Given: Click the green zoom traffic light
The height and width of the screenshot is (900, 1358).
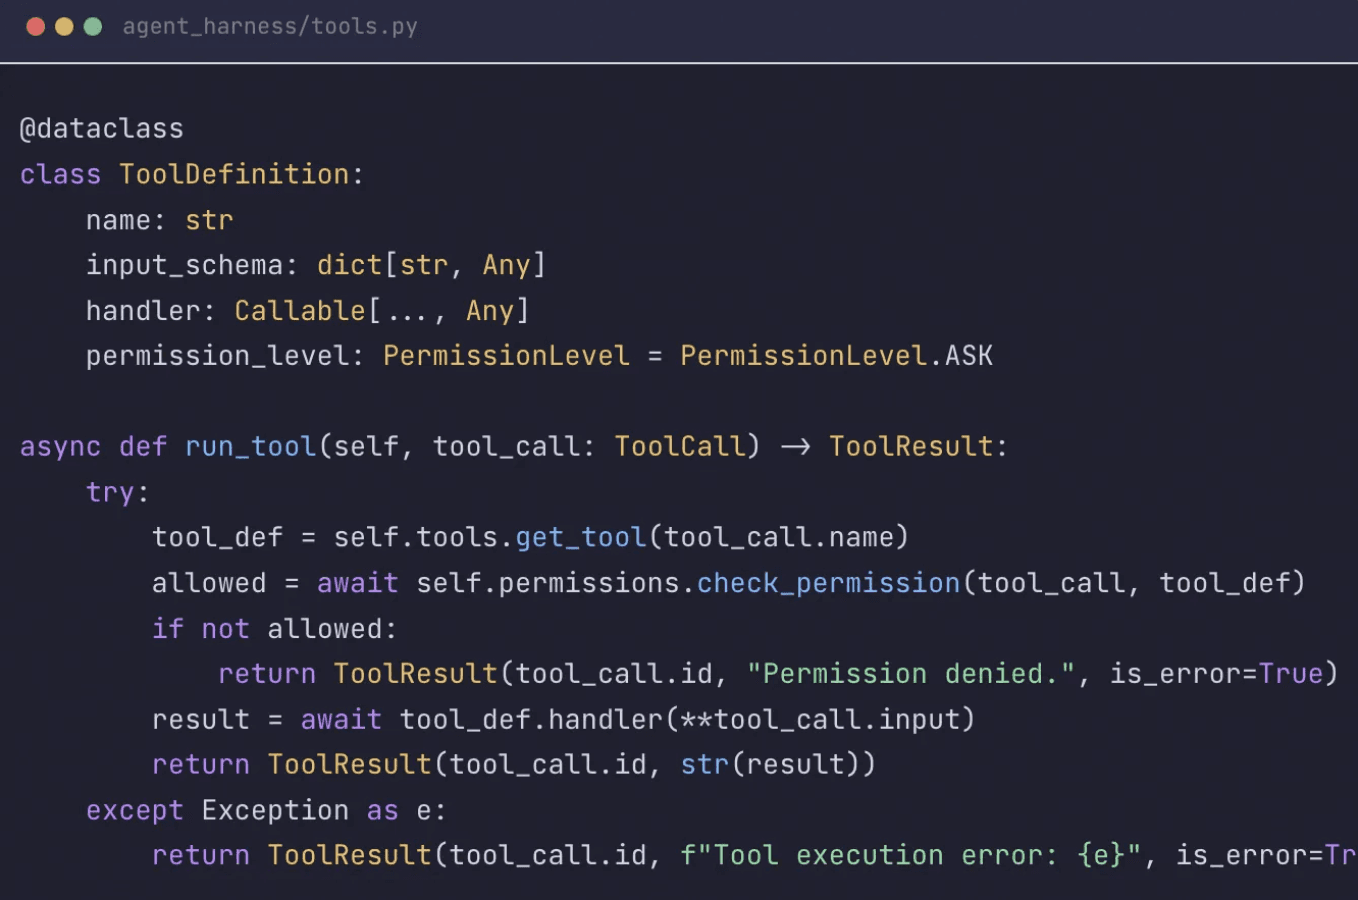Looking at the screenshot, I should (93, 27).
